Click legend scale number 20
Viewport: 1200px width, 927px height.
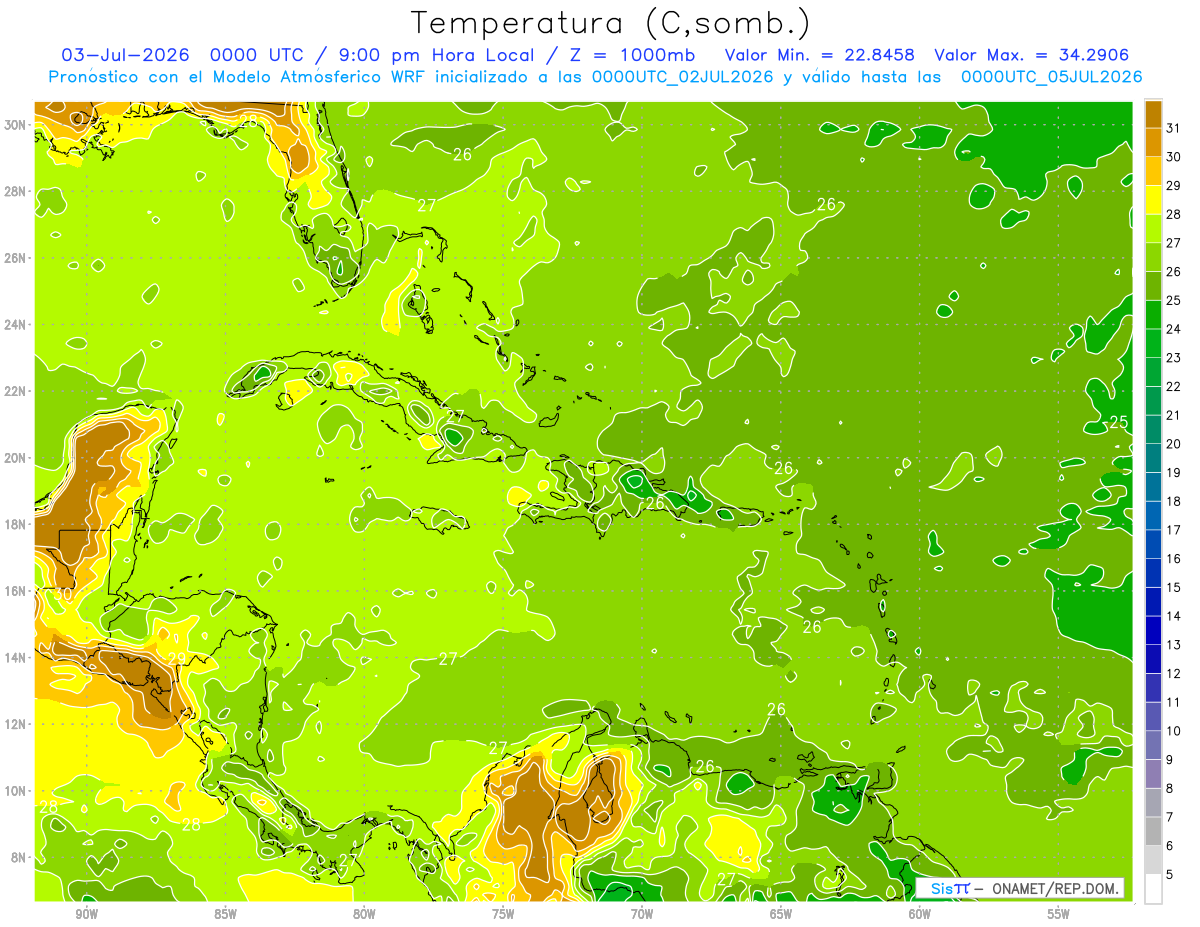tap(1174, 443)
